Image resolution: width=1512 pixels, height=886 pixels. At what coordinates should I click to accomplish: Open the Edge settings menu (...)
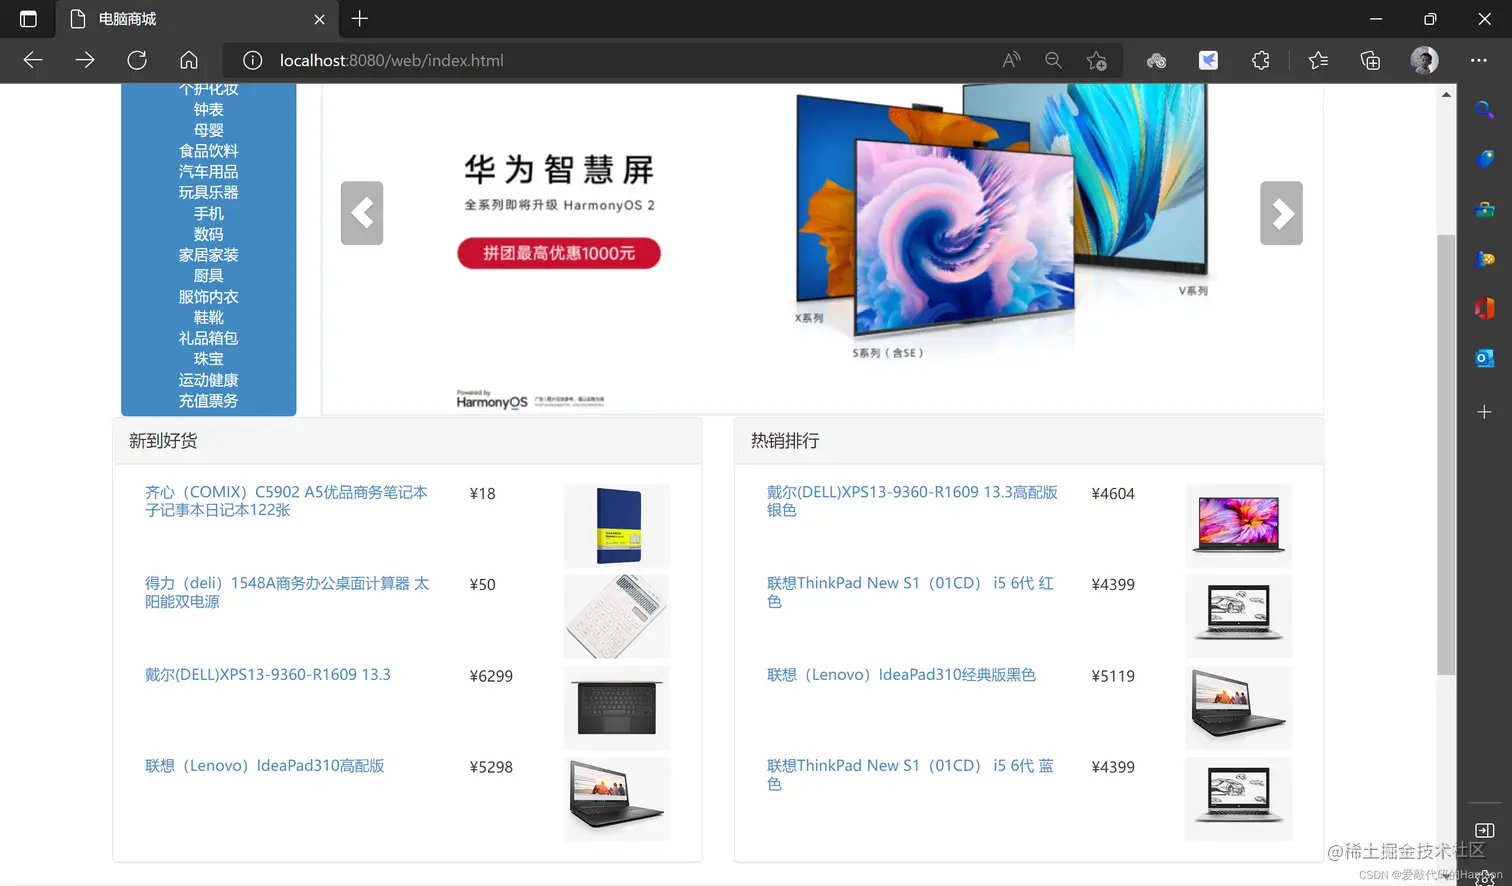1478,60
